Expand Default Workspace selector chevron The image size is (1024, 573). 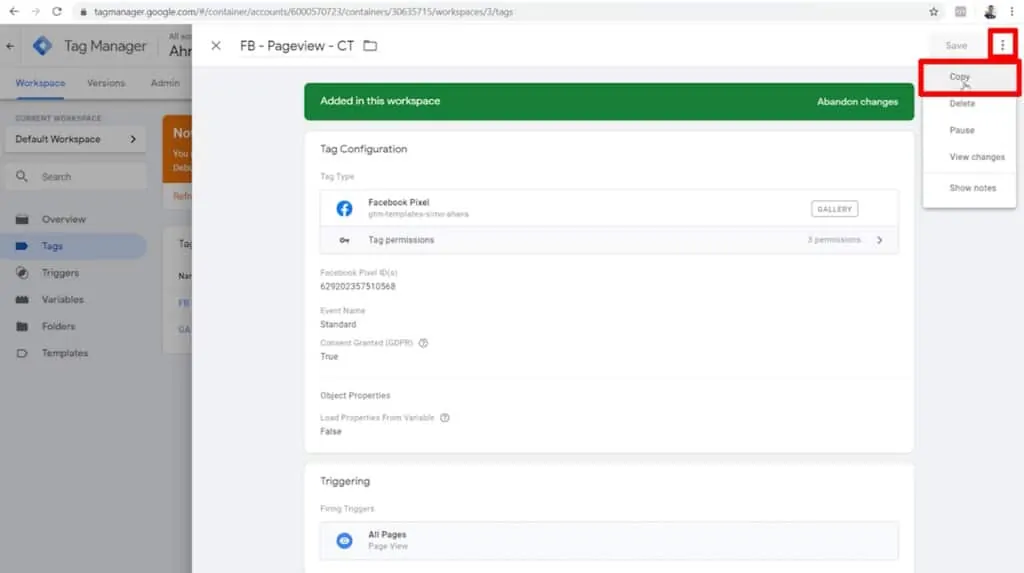133,139
